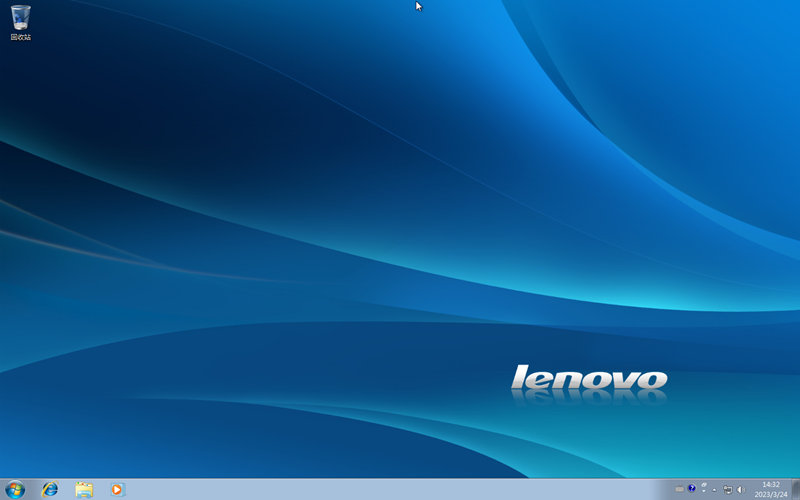Show hidden system tray icons

[714, 490]
